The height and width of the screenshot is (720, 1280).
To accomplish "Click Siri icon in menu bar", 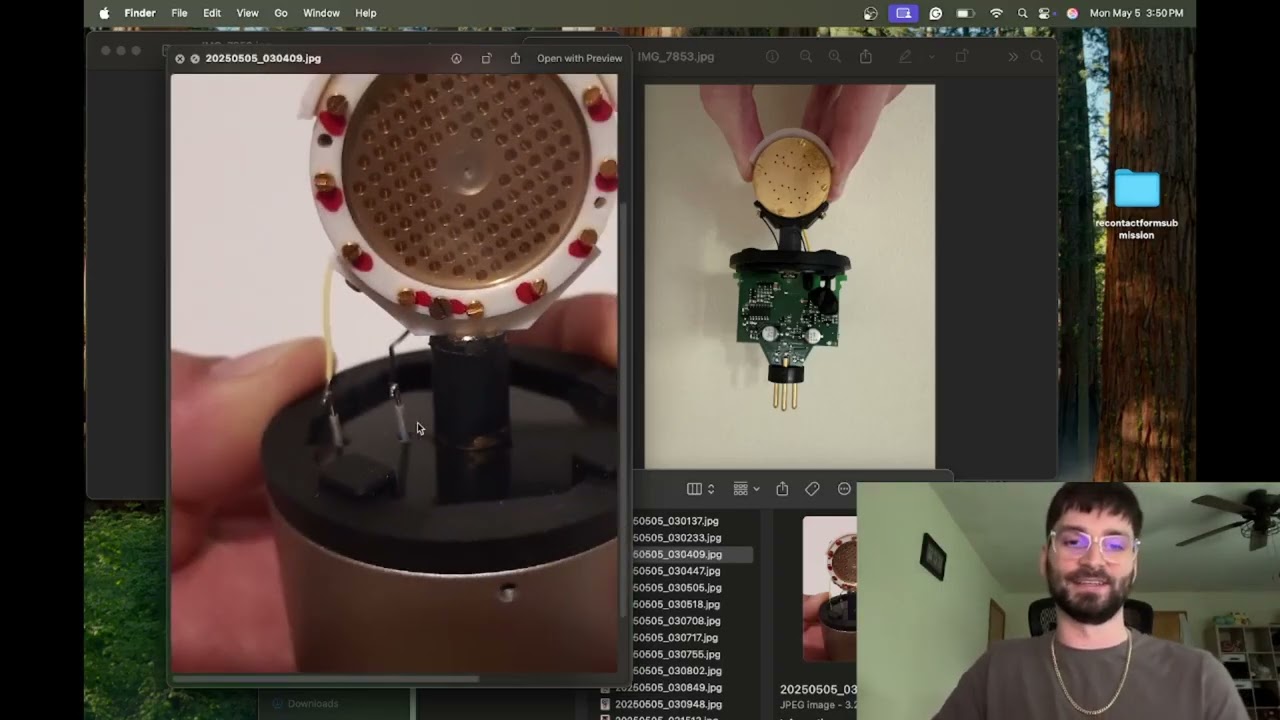I will point(1072,13).
